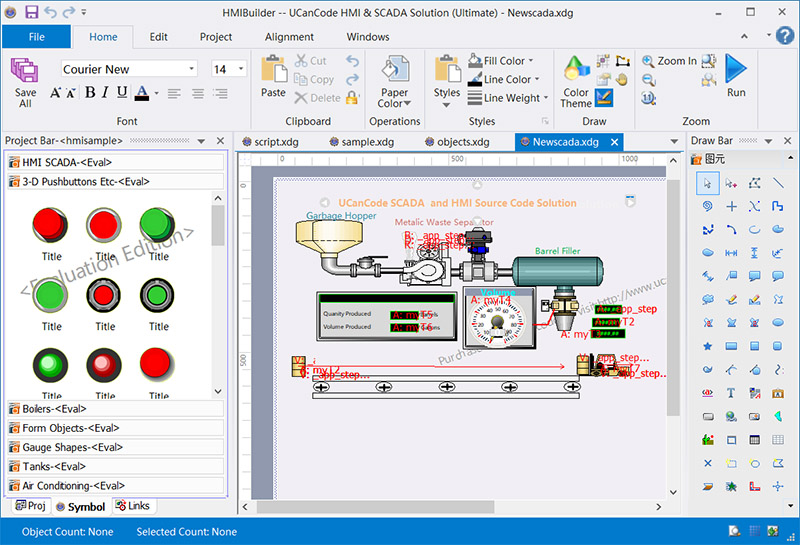Select the spiral tool in Draw Bar
Screen dimensions: 800x545
(708, 206)
